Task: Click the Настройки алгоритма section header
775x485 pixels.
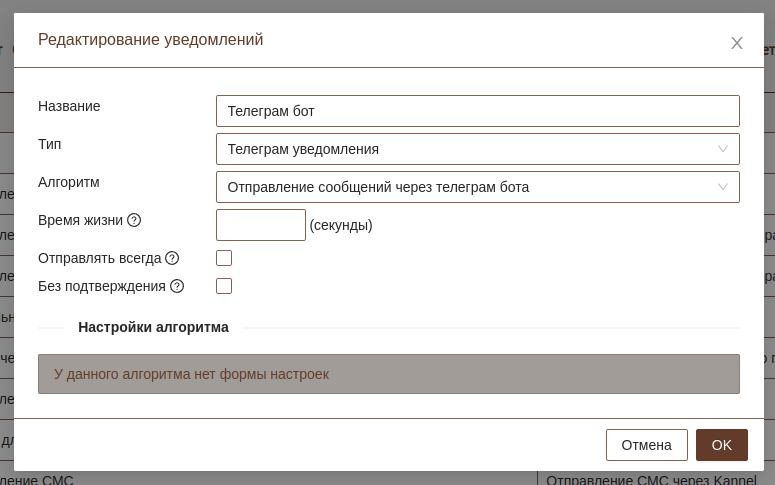Action: click(153, 327)
